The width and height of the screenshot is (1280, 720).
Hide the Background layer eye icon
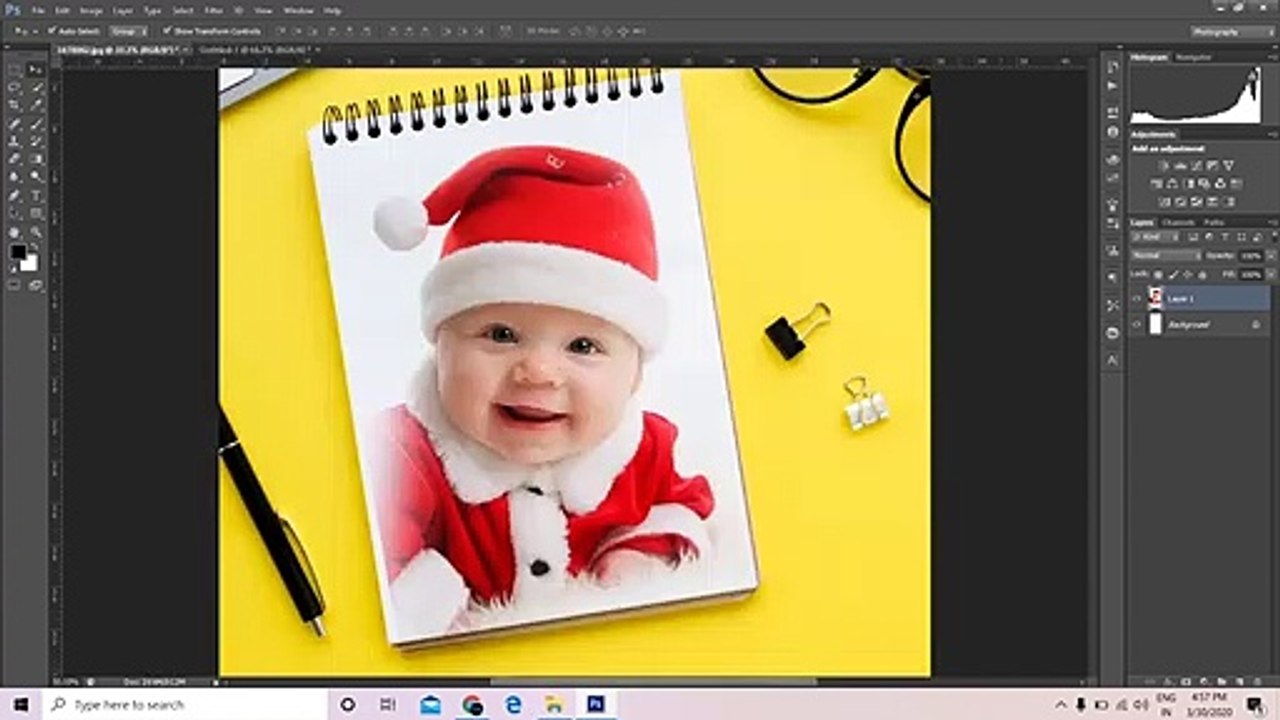point(1136,325)
